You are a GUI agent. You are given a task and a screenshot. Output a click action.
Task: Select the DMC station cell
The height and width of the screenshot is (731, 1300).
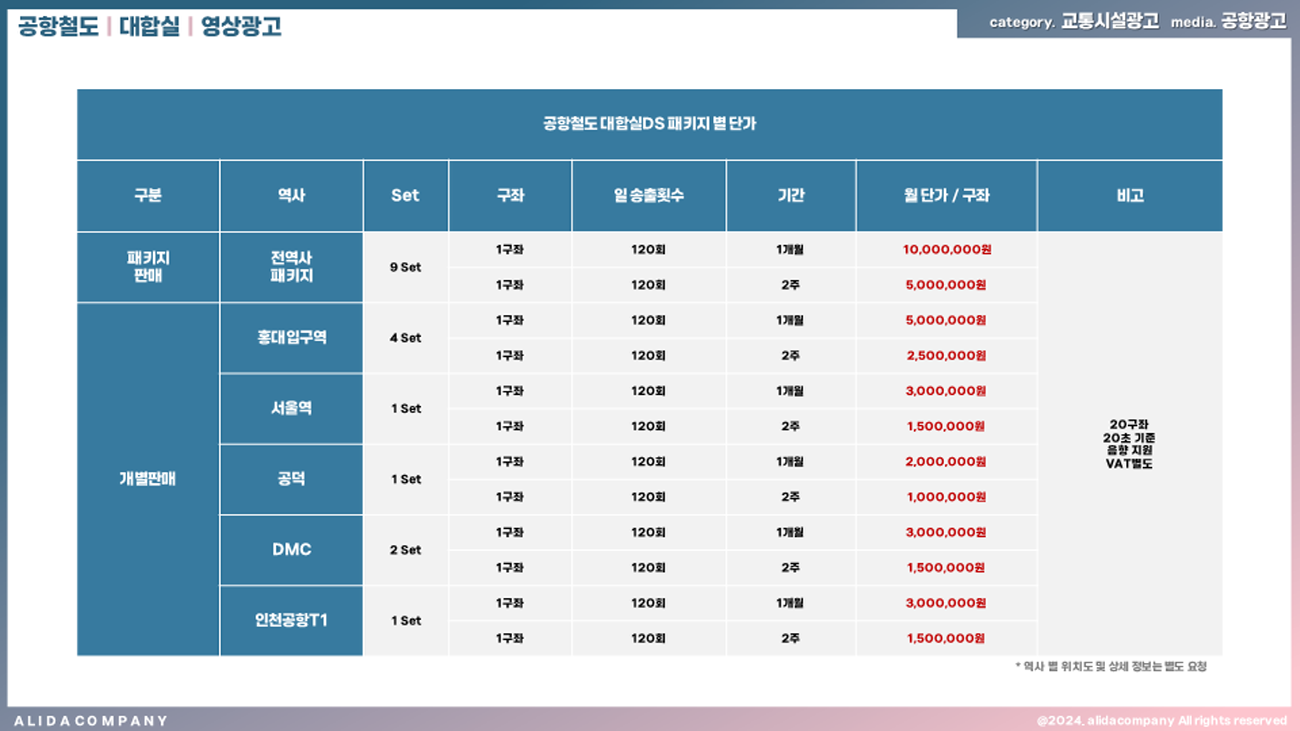pos(291,550)
